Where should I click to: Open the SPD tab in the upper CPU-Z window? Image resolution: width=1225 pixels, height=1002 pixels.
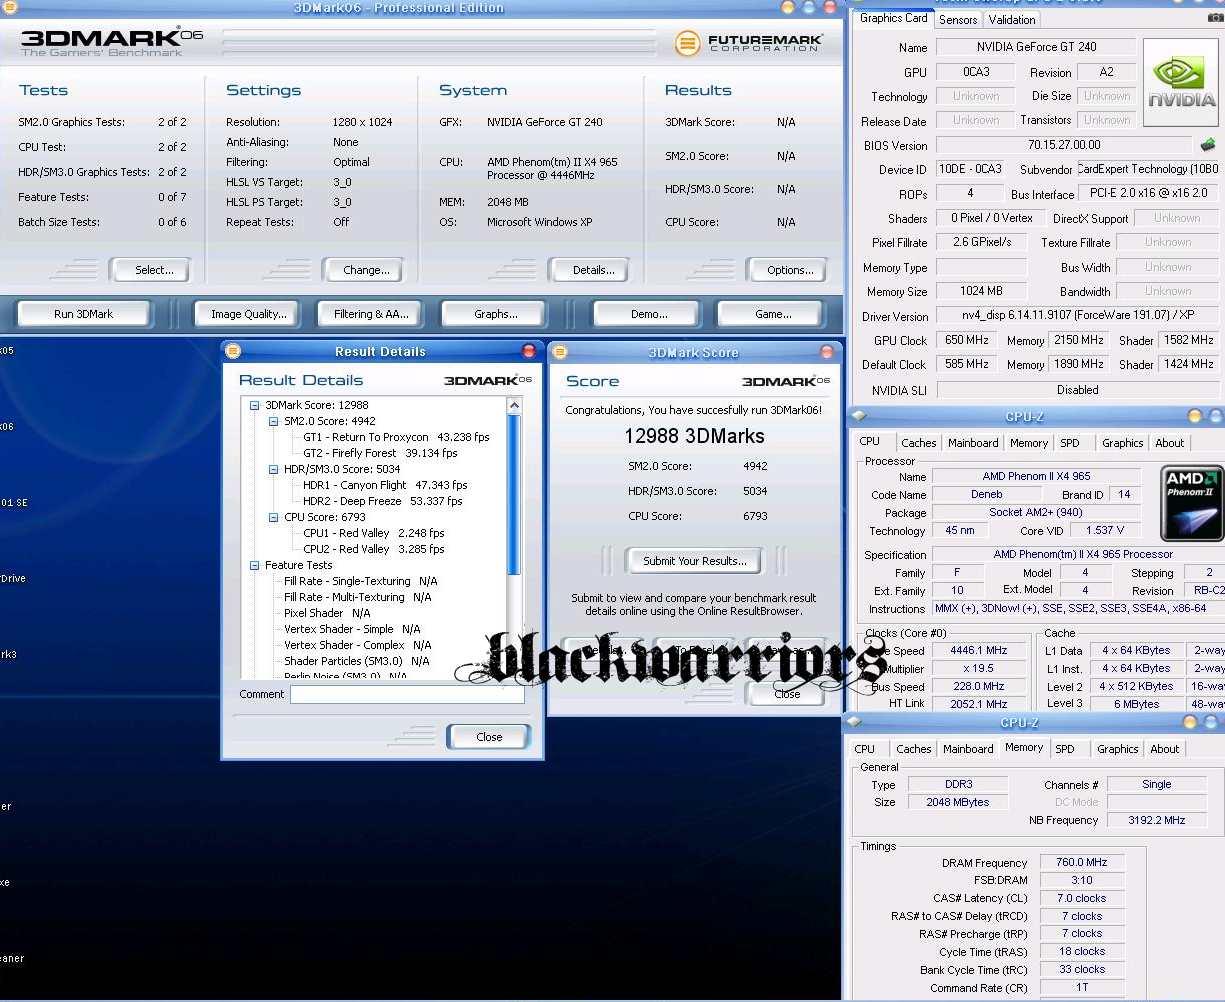tap(1070, 443)
